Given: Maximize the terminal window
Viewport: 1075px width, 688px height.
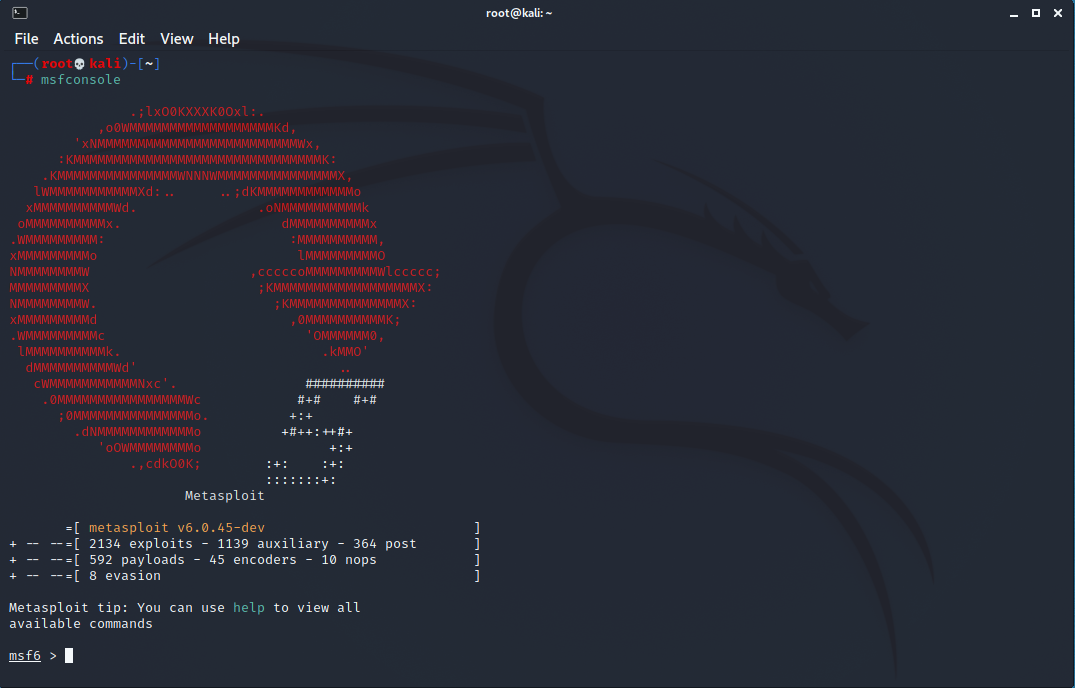Looking at the screenshot, I should click(1036, 13).
